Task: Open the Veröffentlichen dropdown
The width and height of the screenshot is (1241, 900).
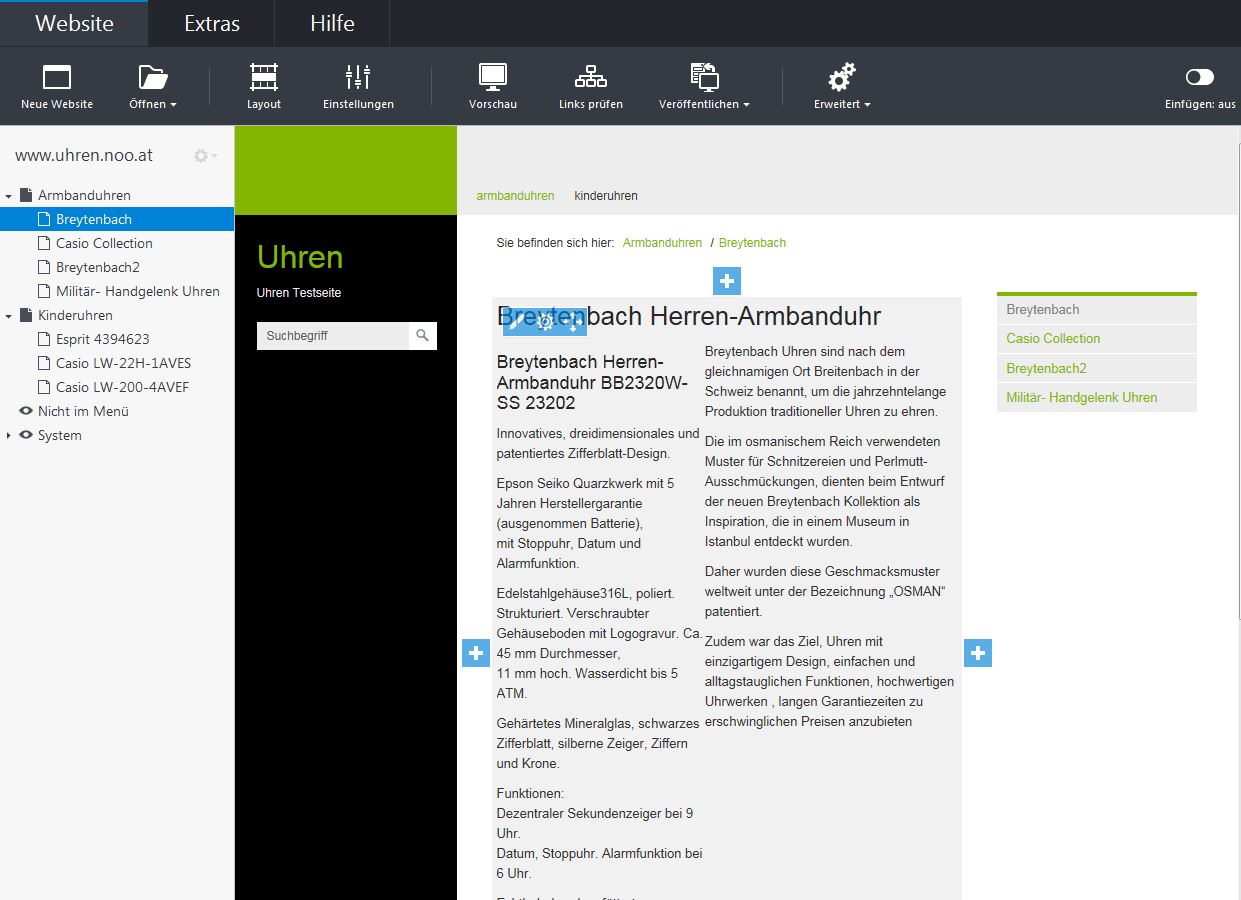Action: pos(704,86)
